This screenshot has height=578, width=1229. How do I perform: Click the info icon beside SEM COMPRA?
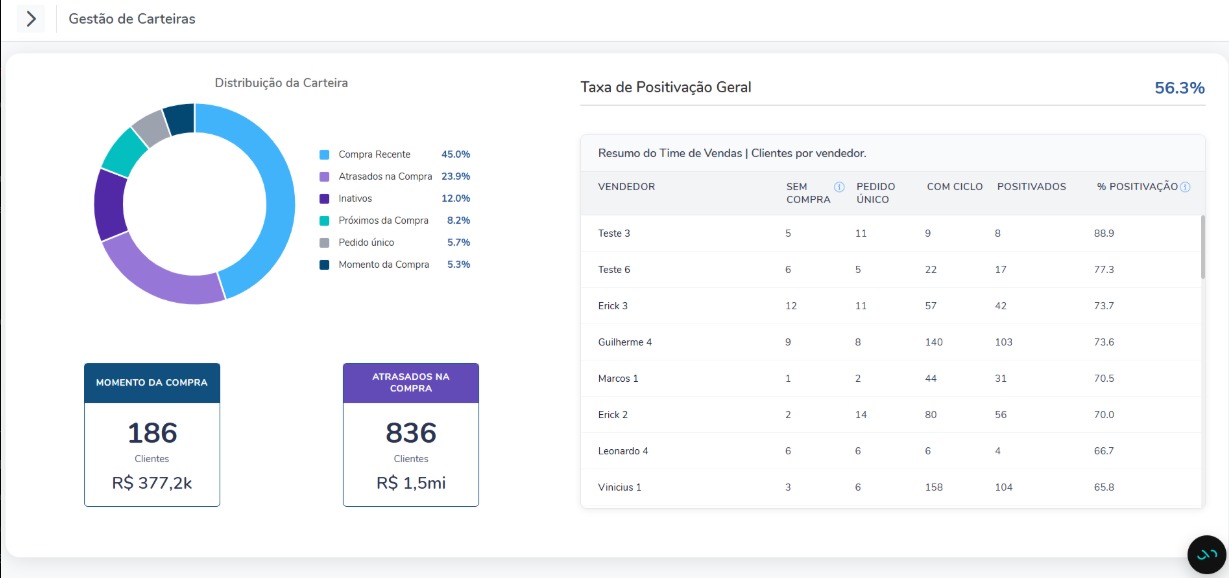839,187
